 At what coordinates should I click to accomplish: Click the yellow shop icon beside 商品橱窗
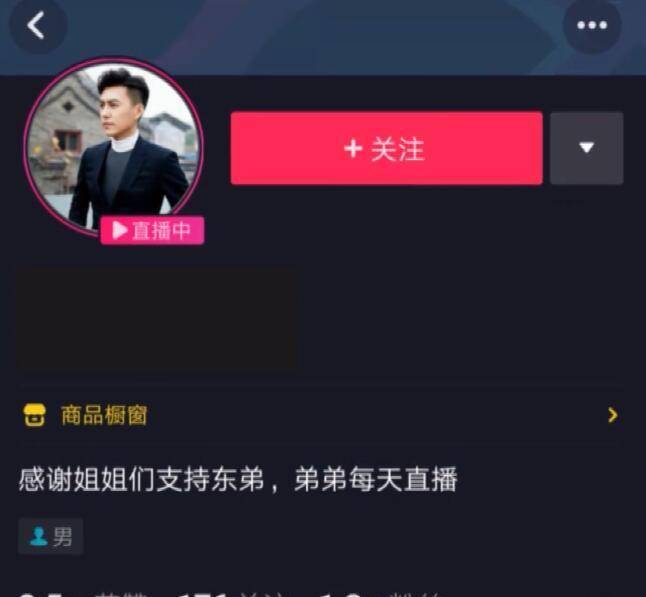(35, 414)
